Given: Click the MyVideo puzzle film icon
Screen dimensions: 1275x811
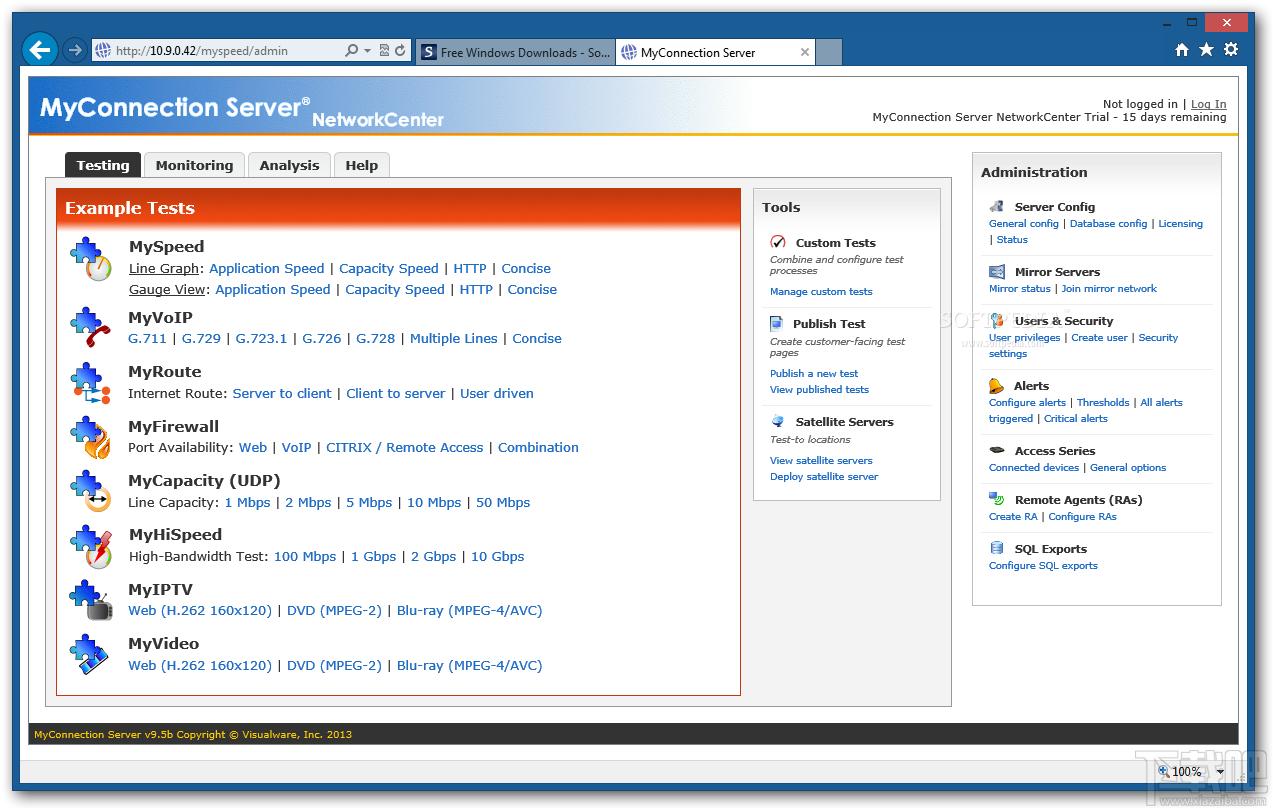Looking at the screenshot, I should pyautogui.click(x=90, y=655).
